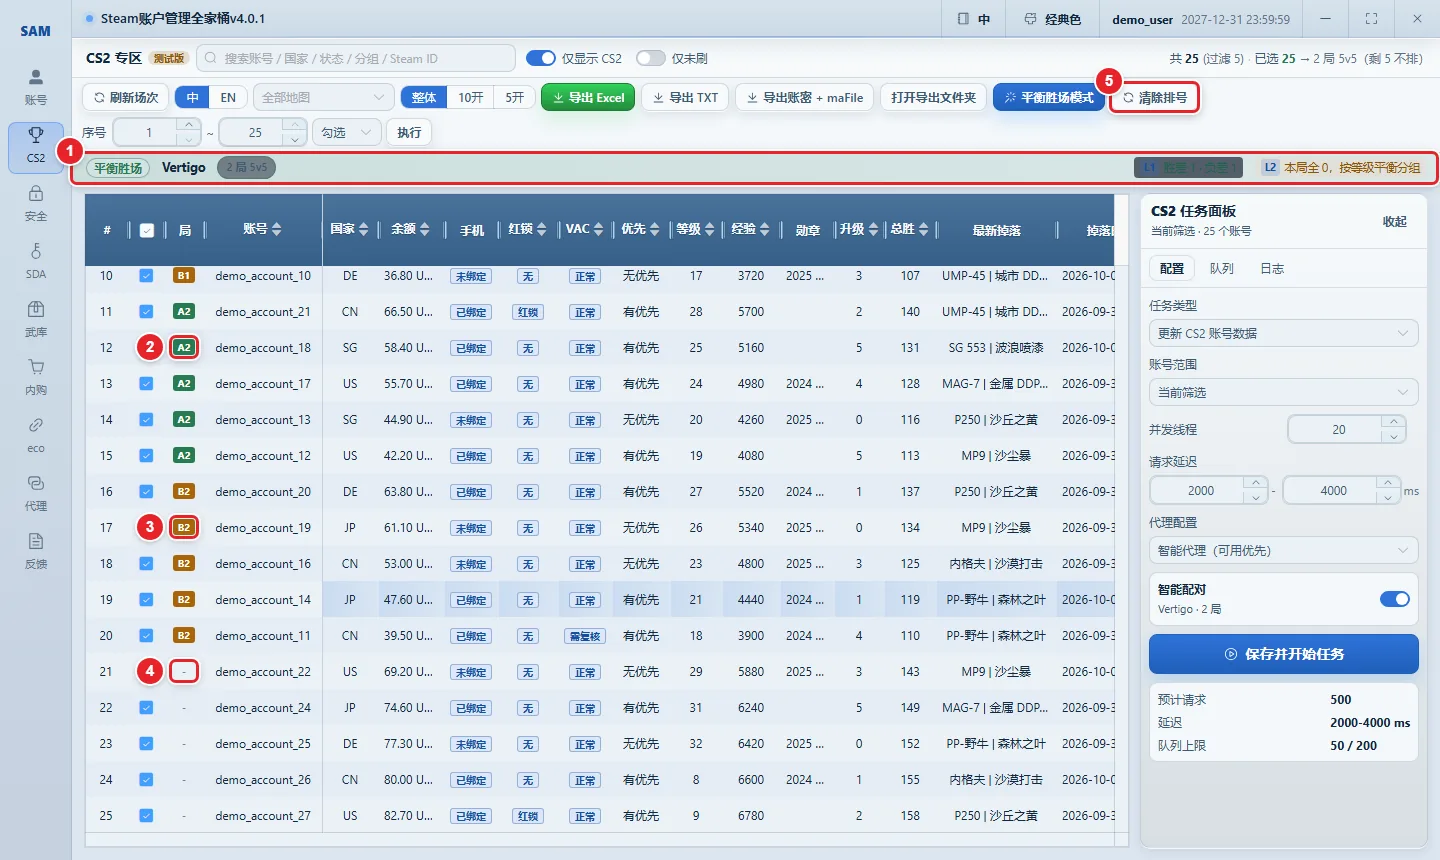Select the 5开 segment
Image resolution: width=1440 pixels, height=860 pixels.
pyautogui.click(x=514, y=97)
